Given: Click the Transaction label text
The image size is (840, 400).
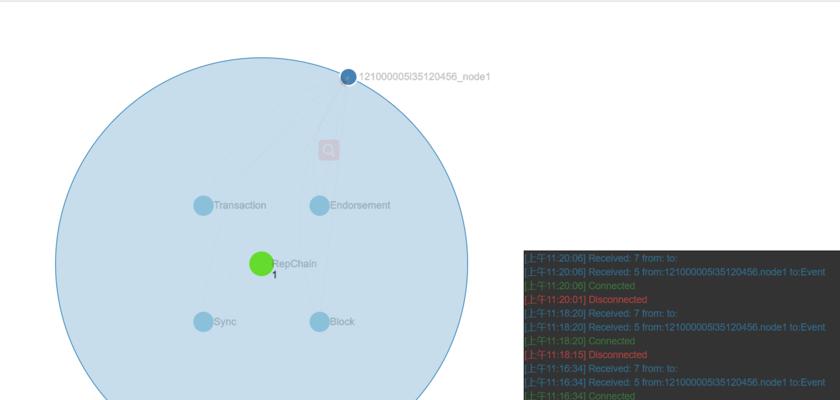Looking at the screenshot, I should pyautogui.click(x=240, y=205).
